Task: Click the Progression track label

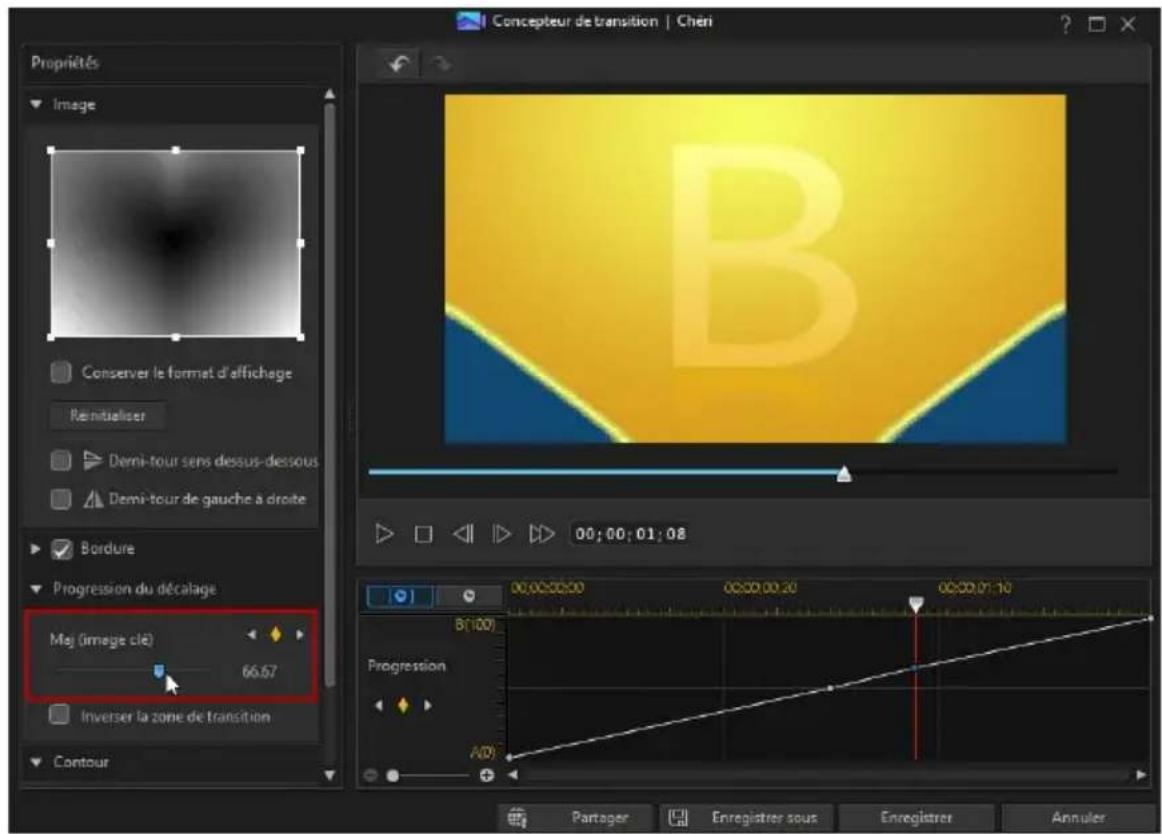Action: click(407, 666)
